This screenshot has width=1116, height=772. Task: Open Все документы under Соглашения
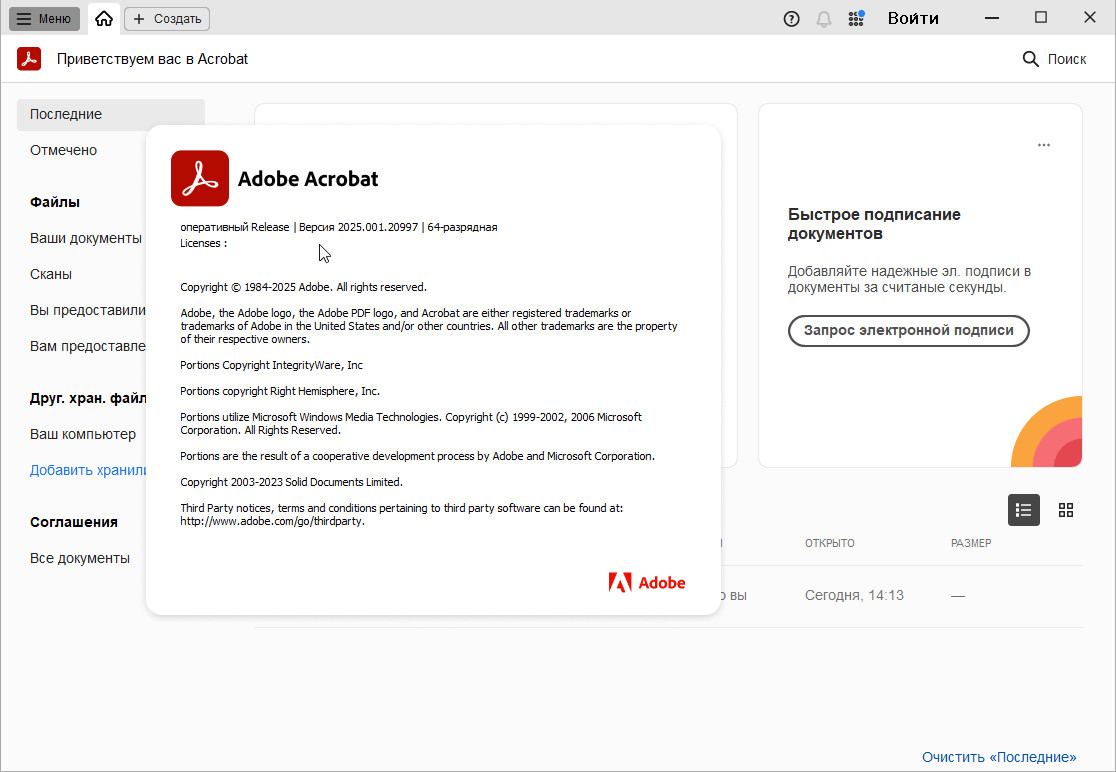80,558
